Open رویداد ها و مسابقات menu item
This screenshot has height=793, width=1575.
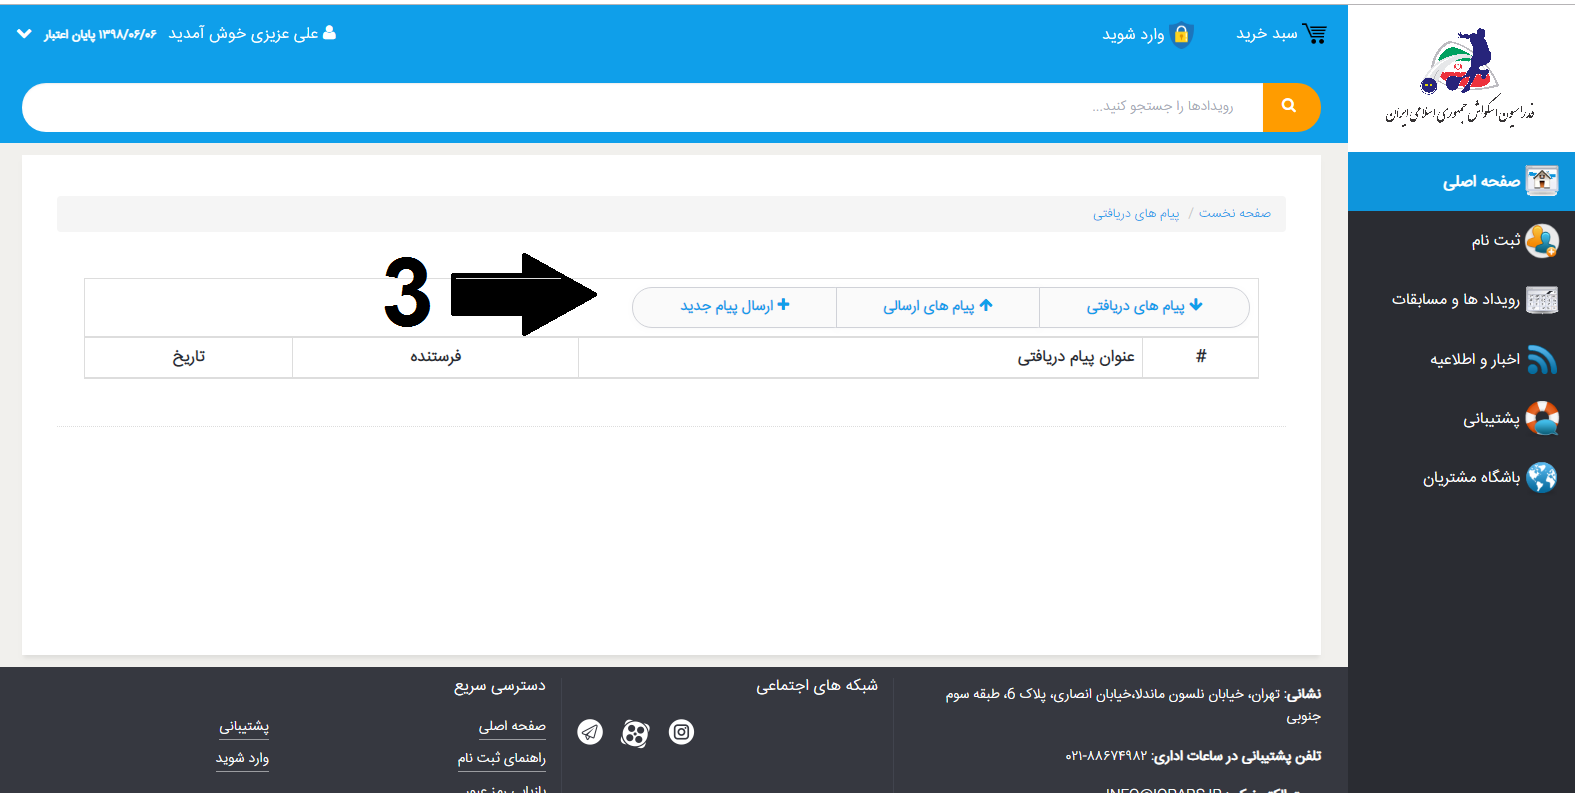click(x=1455, y=299)
